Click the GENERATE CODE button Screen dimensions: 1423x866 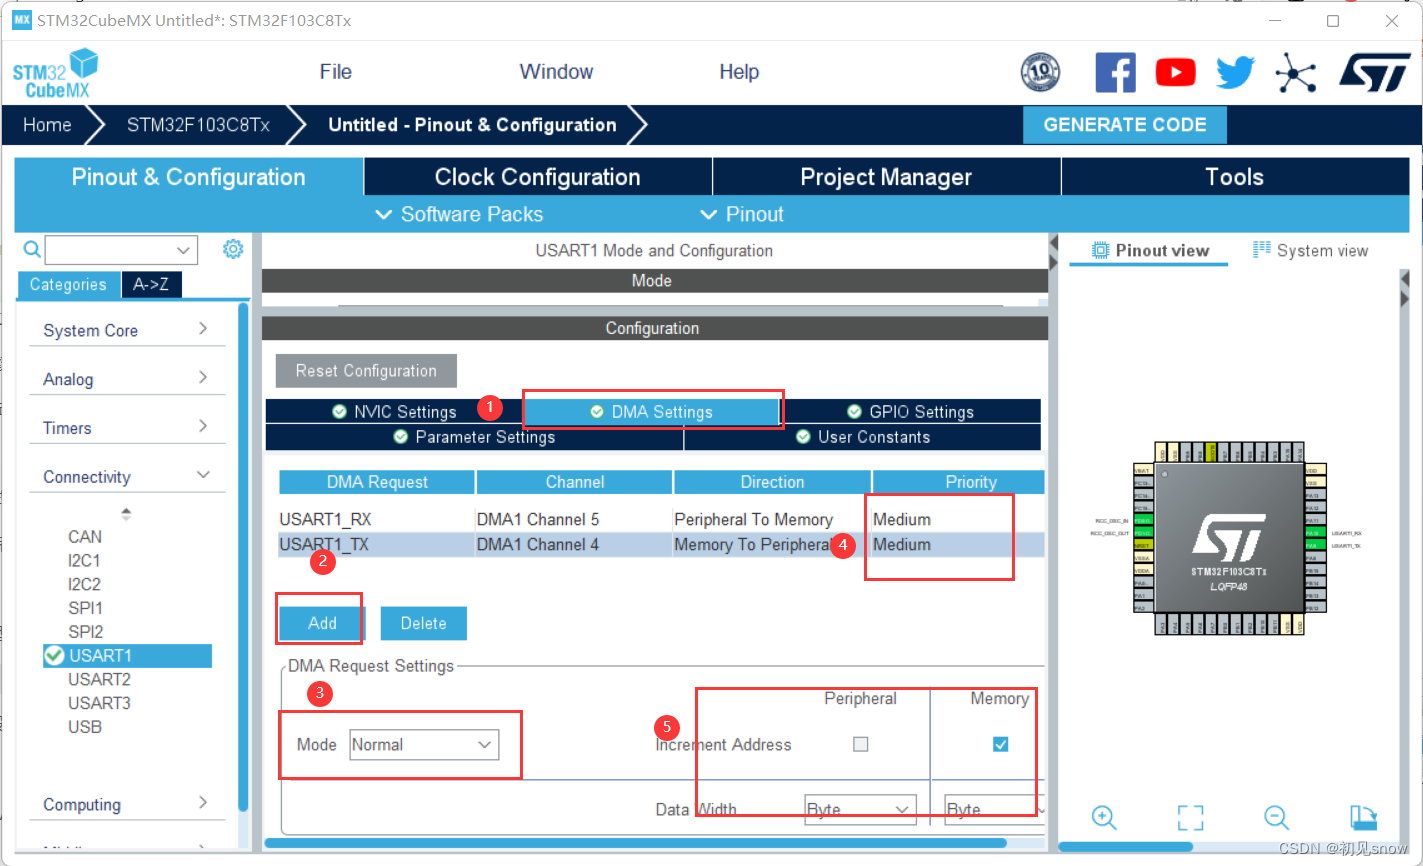1125,125
